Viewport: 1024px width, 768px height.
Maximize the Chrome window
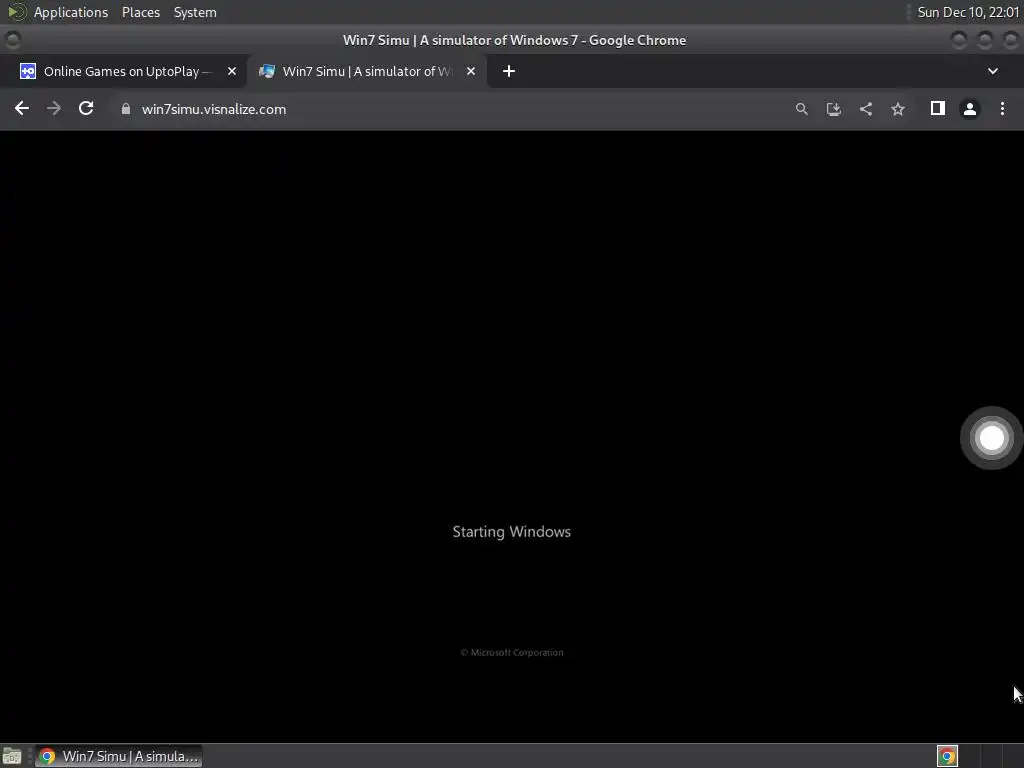tap(985, 40)
